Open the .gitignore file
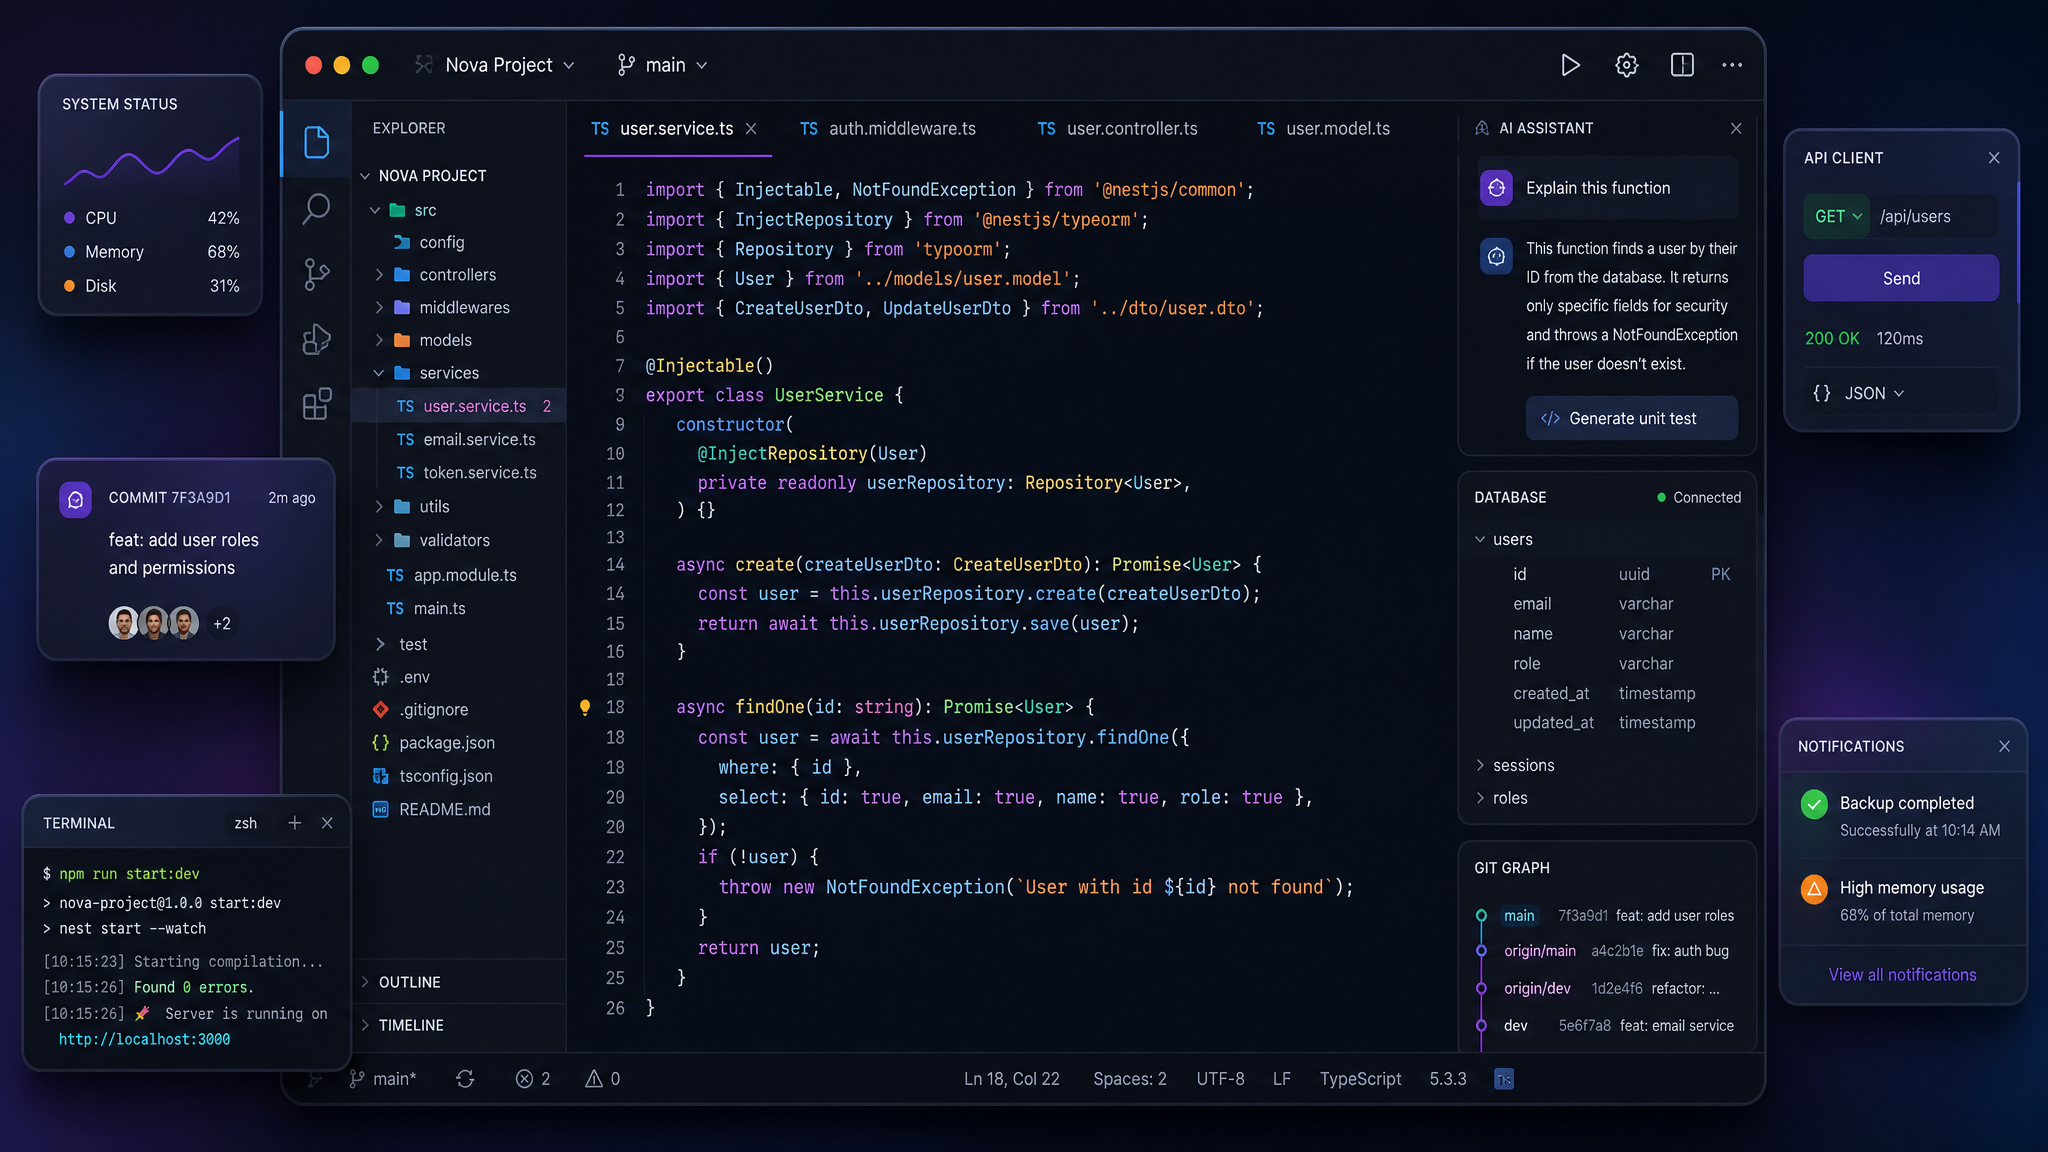This screenshot has height=1152, width=2048. tap(433, 710)
